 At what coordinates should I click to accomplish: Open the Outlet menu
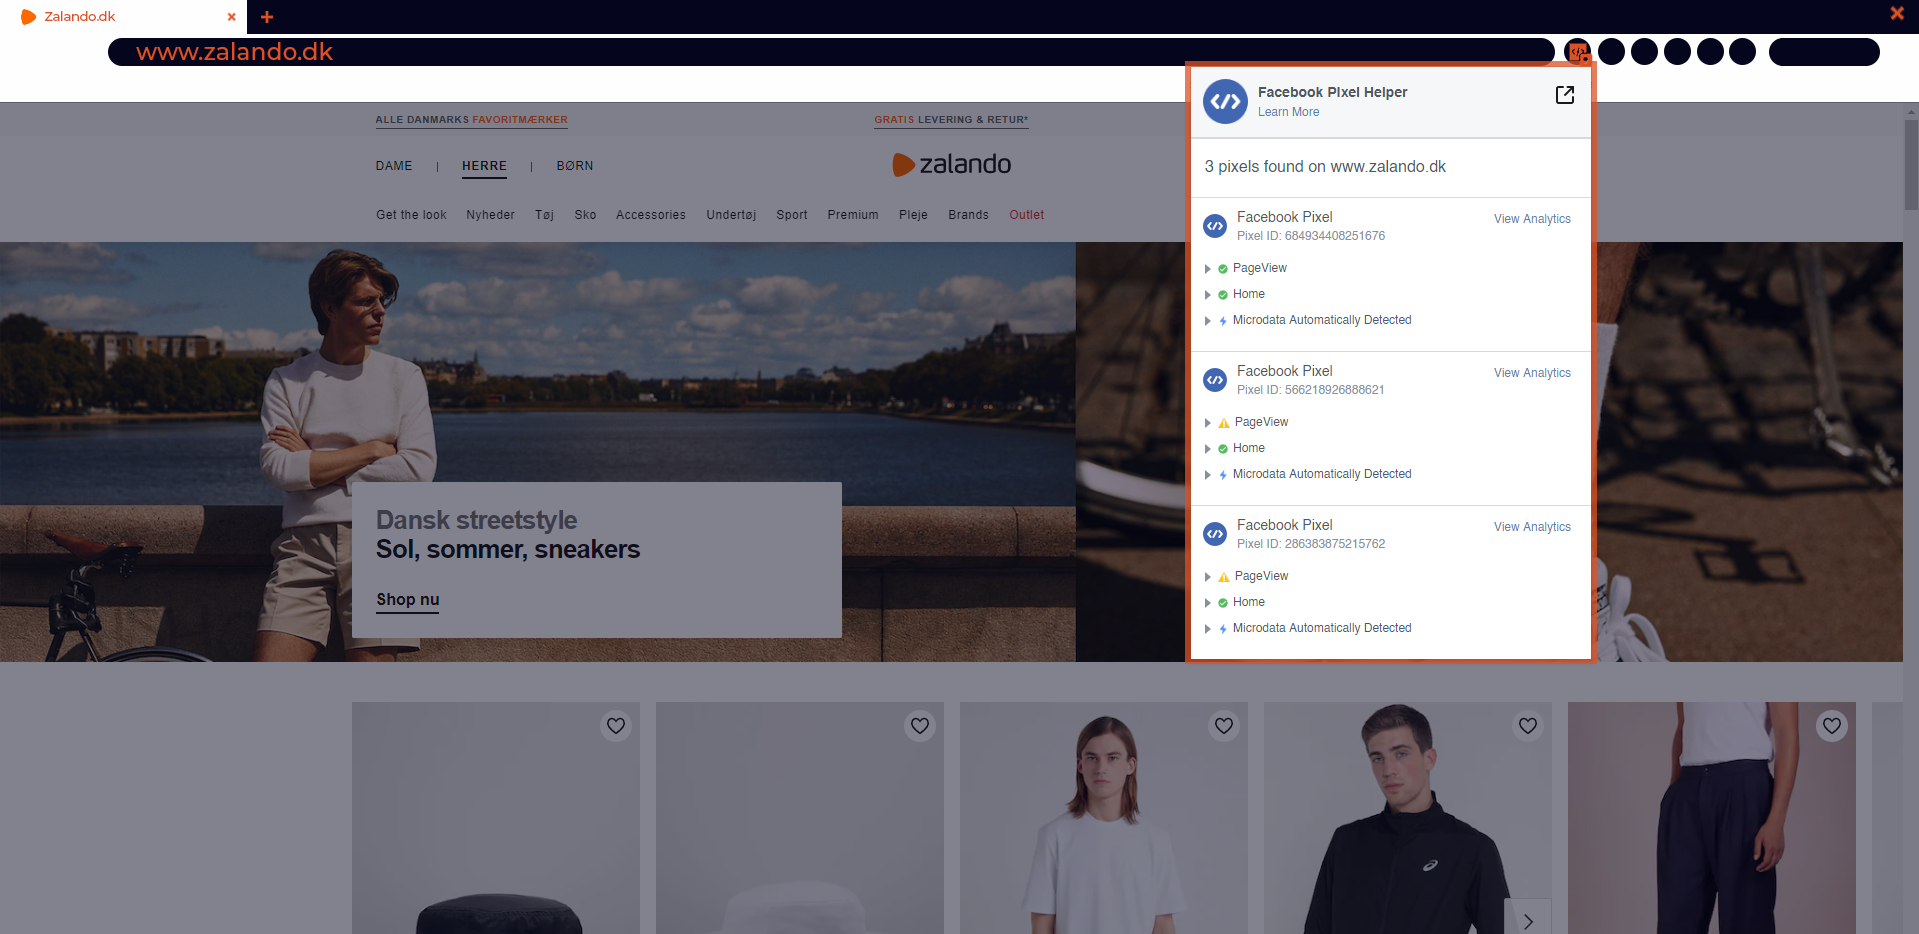tap(1026, 215)
